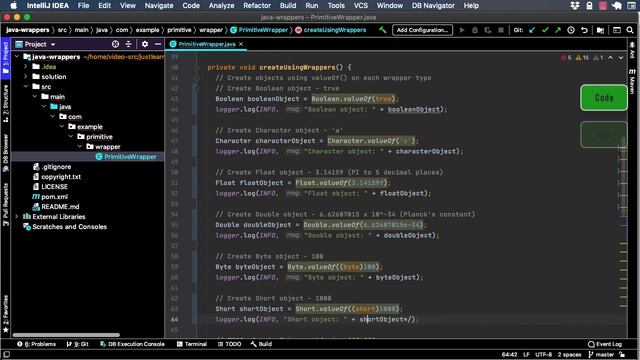
Task: Expand the solution folder
Action: [26, 76]
